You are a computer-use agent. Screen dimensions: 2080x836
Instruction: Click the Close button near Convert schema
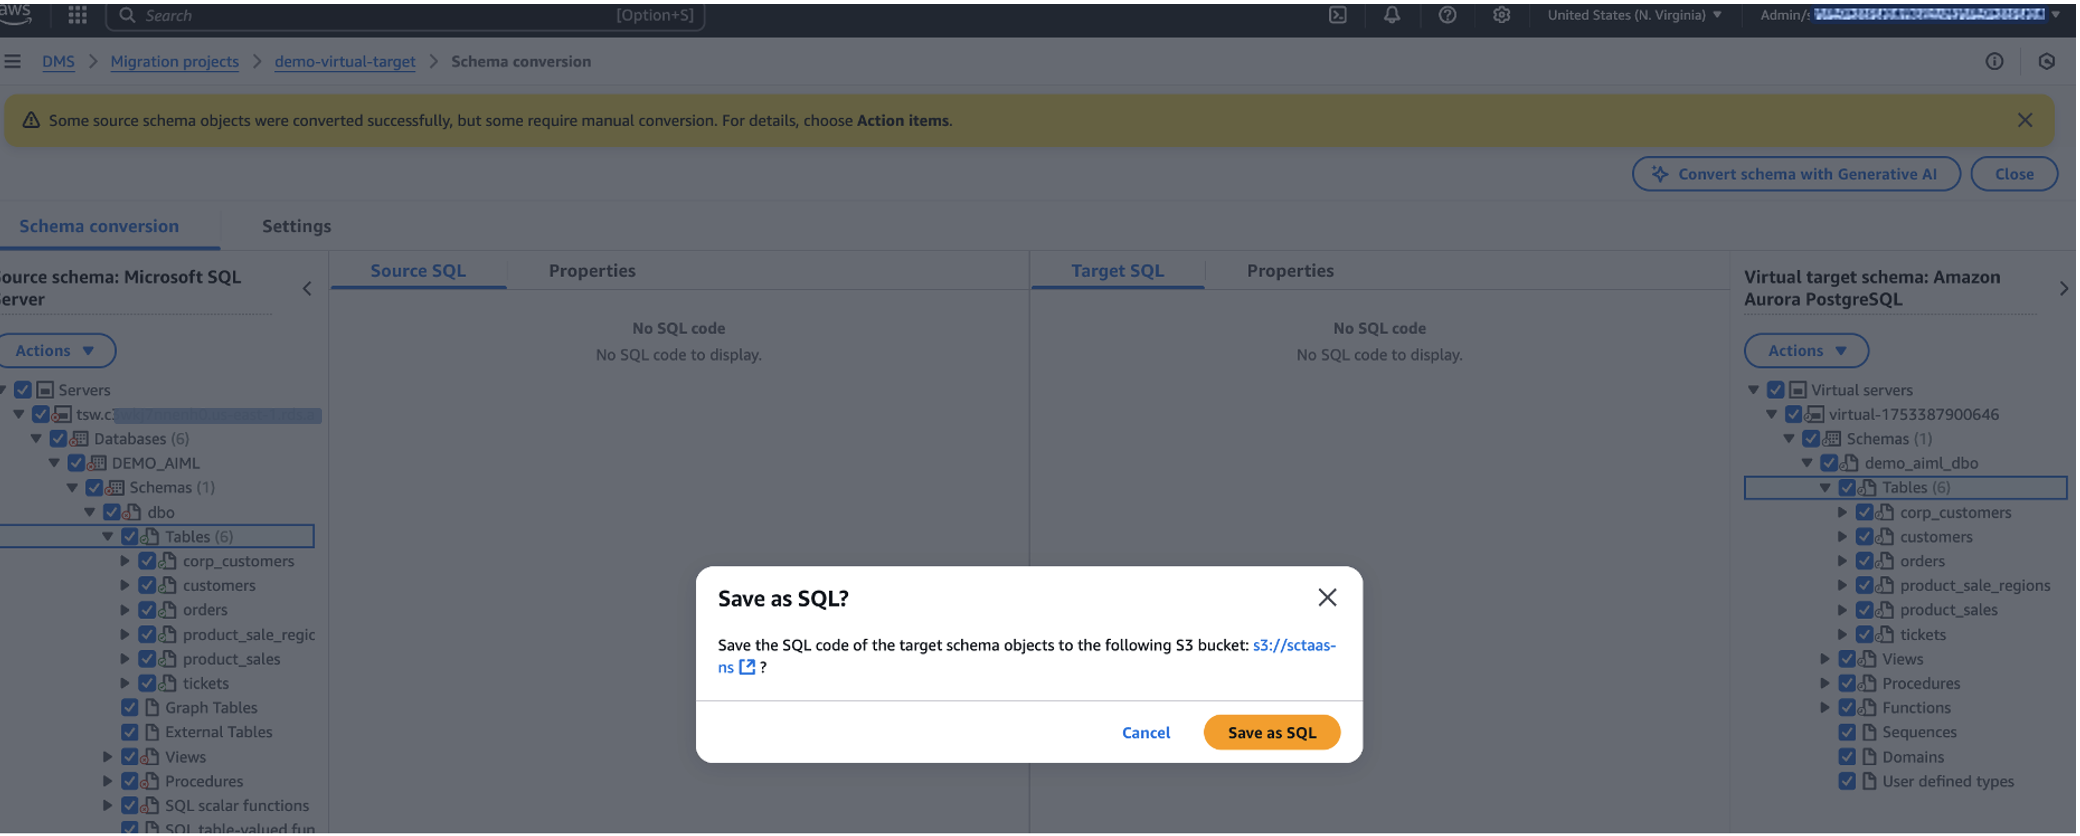click(2014, 174)
